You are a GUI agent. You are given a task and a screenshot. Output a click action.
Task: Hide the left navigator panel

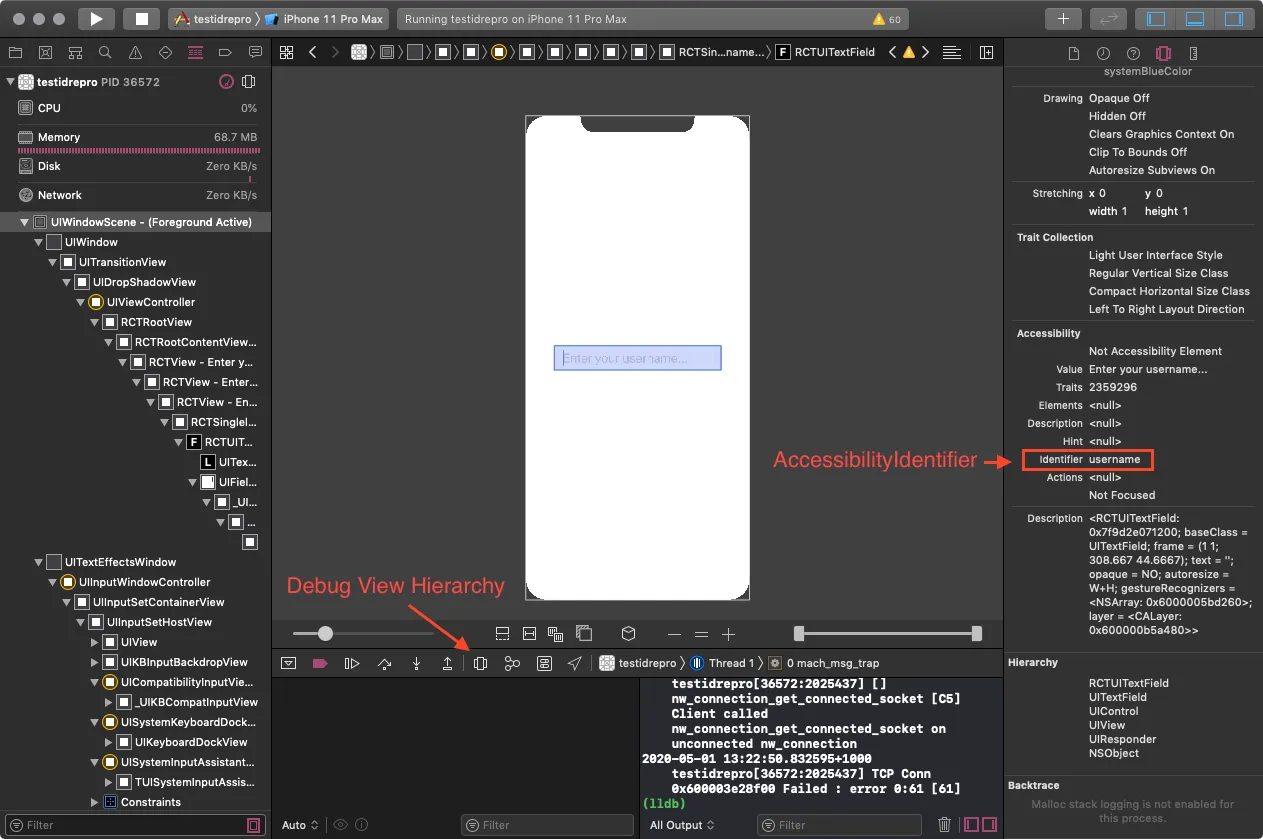point(1157,19)
